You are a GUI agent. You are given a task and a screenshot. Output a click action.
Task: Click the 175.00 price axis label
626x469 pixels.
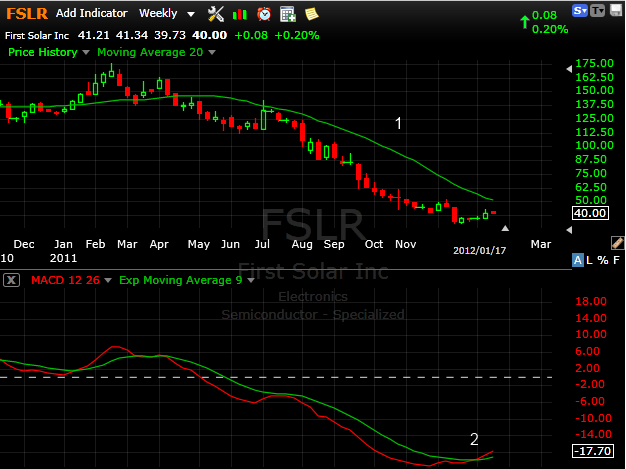(594, 63)
